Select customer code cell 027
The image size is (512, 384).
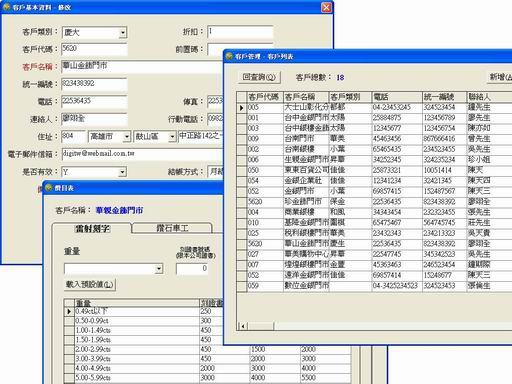tap(265, 254)
